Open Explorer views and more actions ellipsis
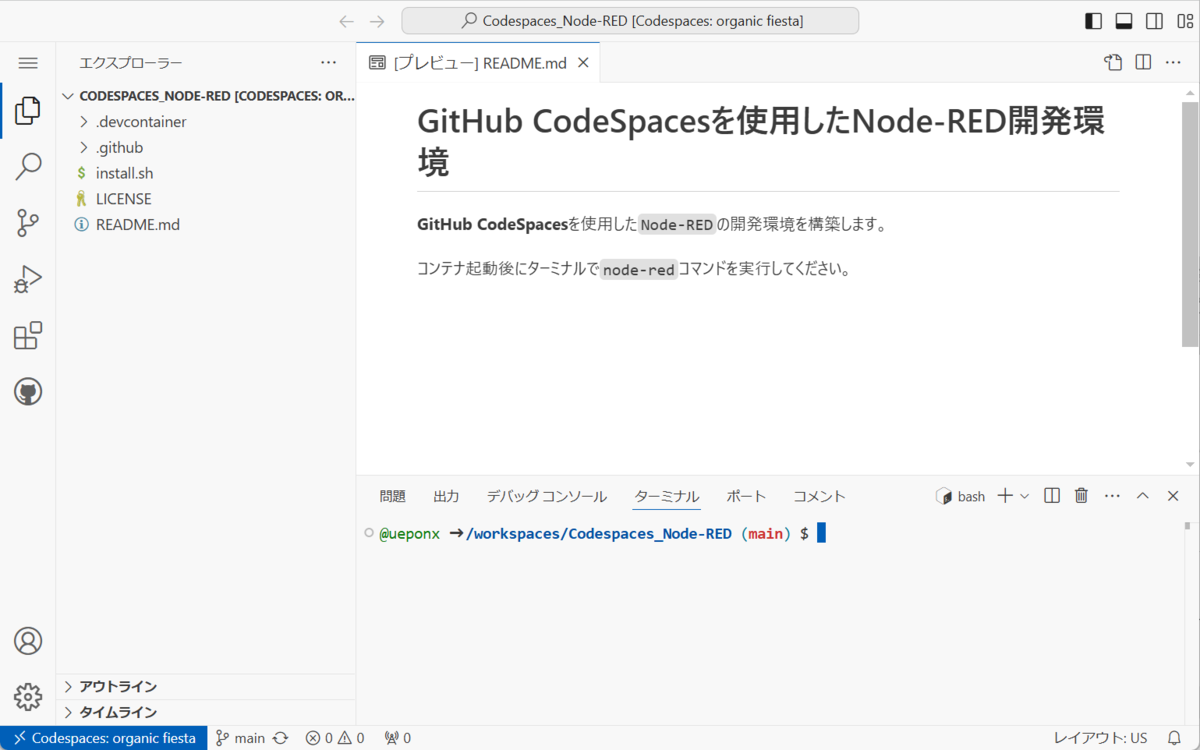The width and height of the screenshot is (1200, 750). point(329,62)
